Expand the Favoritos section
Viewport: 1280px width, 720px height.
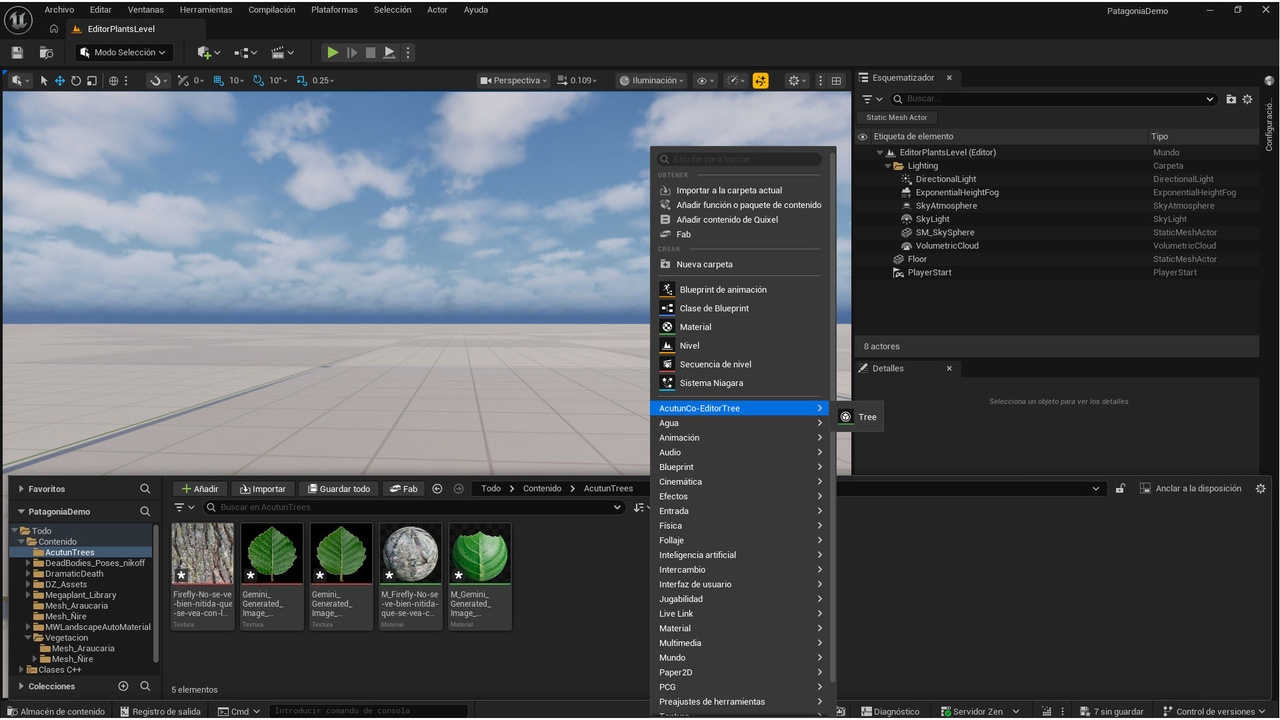coord(21,489)
